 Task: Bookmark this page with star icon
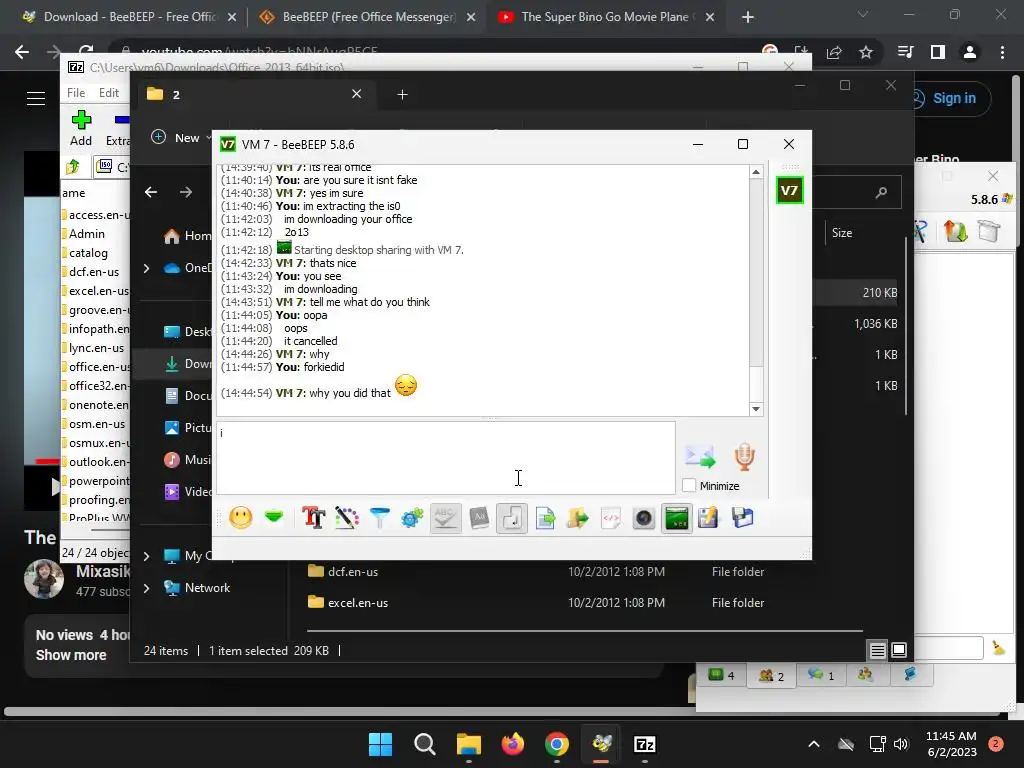[866, 52]
